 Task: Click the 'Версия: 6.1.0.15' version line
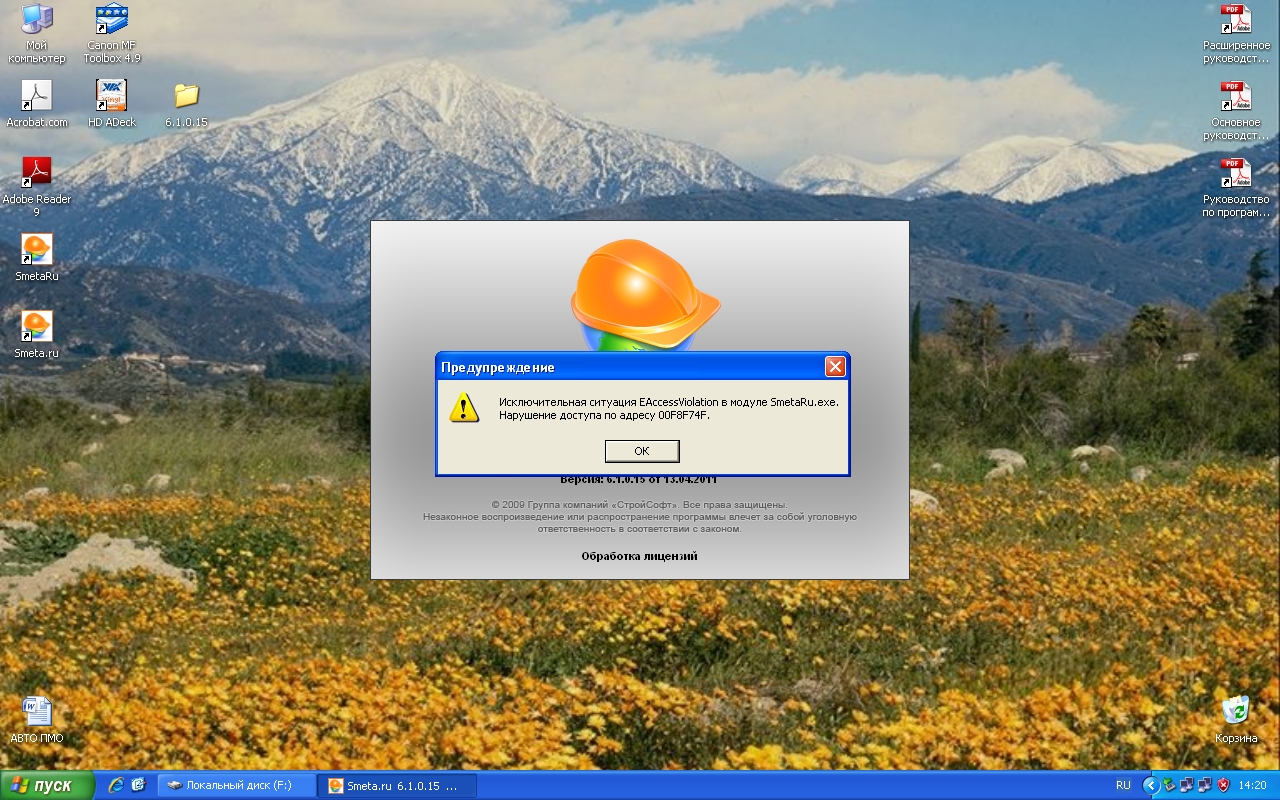pyautogui.click(x=639, y=480)
